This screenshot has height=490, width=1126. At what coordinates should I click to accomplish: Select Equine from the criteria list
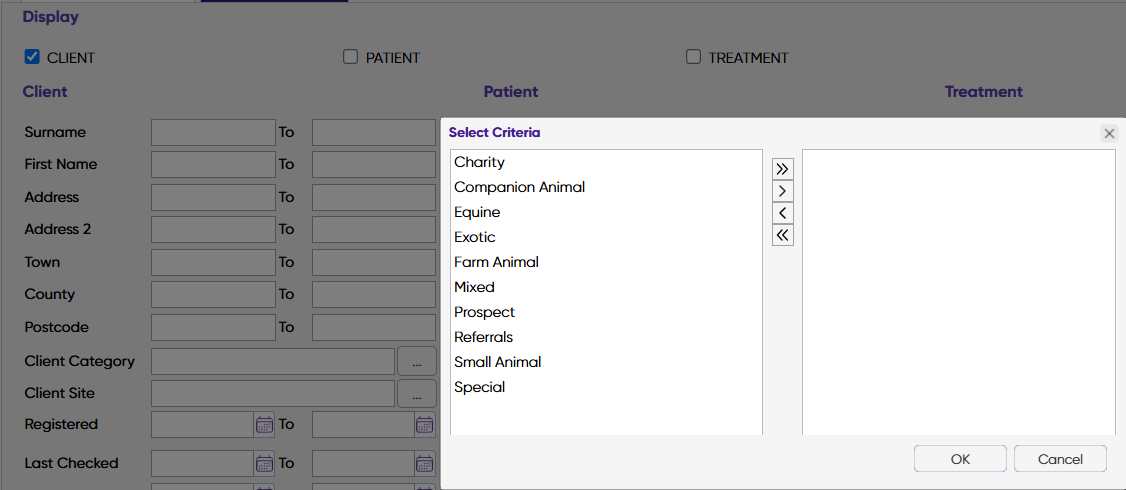[x=477, y=212]
